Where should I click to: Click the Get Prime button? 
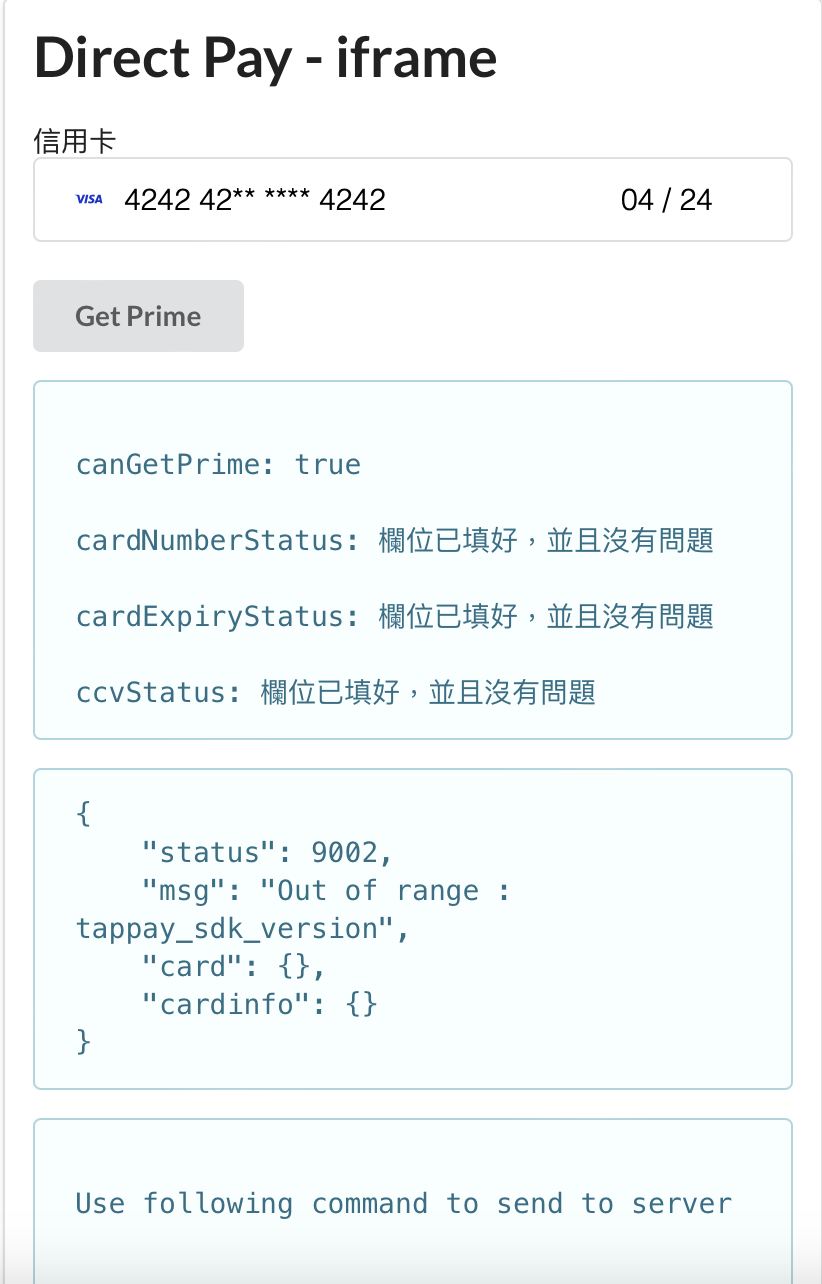coord(138,316)
